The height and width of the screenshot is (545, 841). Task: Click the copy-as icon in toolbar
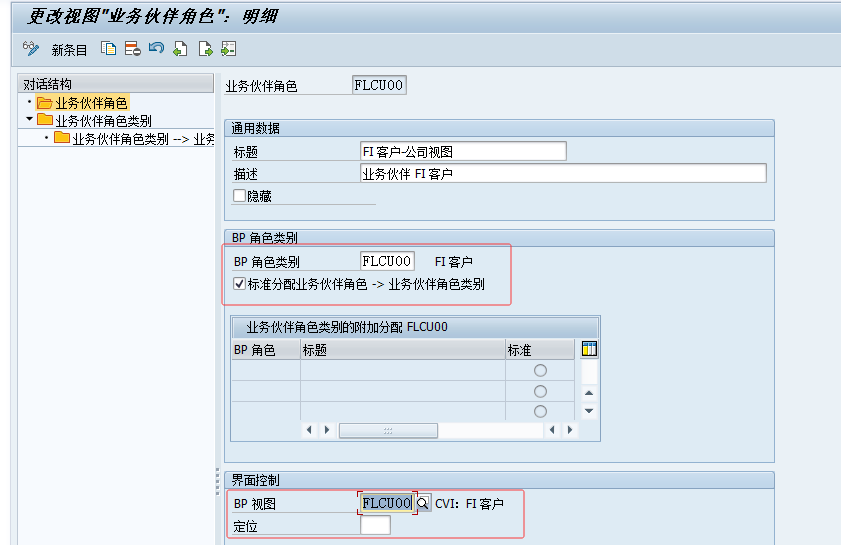(109, 49)
